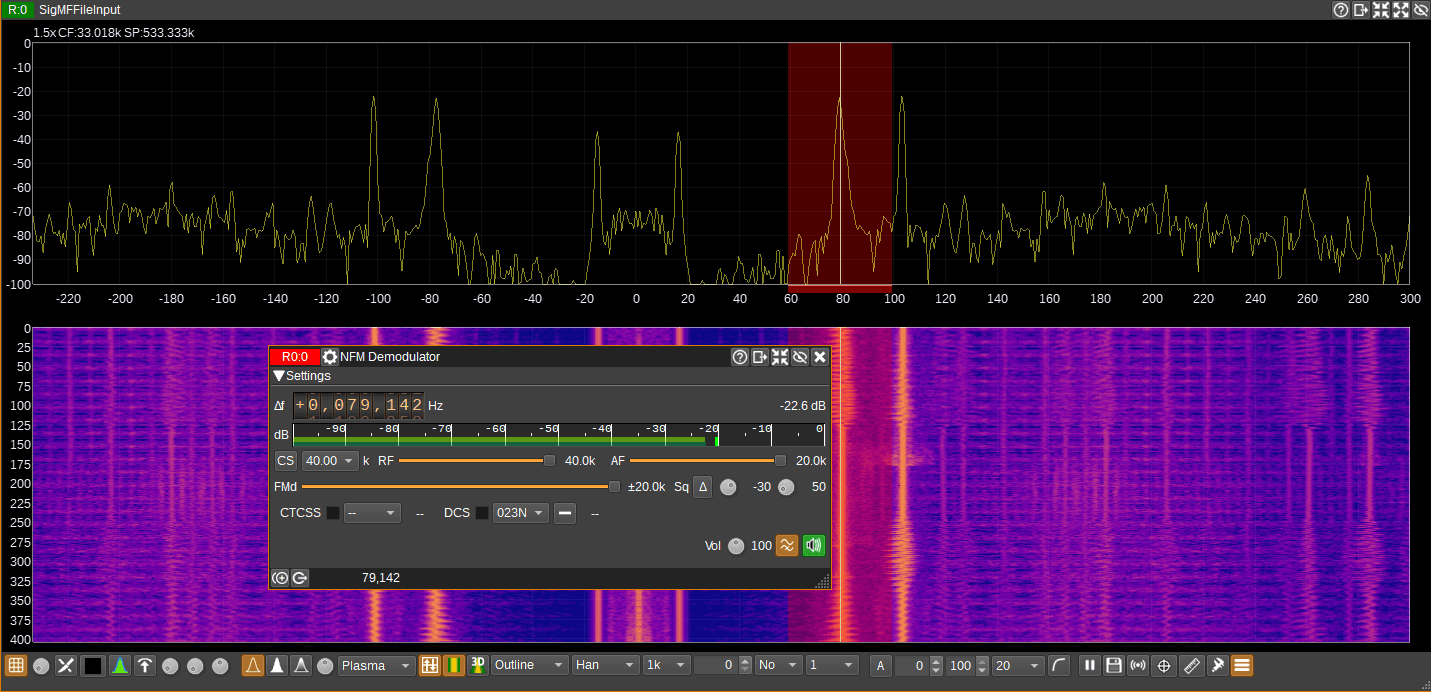Click the 3D spectrogram icon
Viewport: 1431px width, 692px height.
(478, 666)
